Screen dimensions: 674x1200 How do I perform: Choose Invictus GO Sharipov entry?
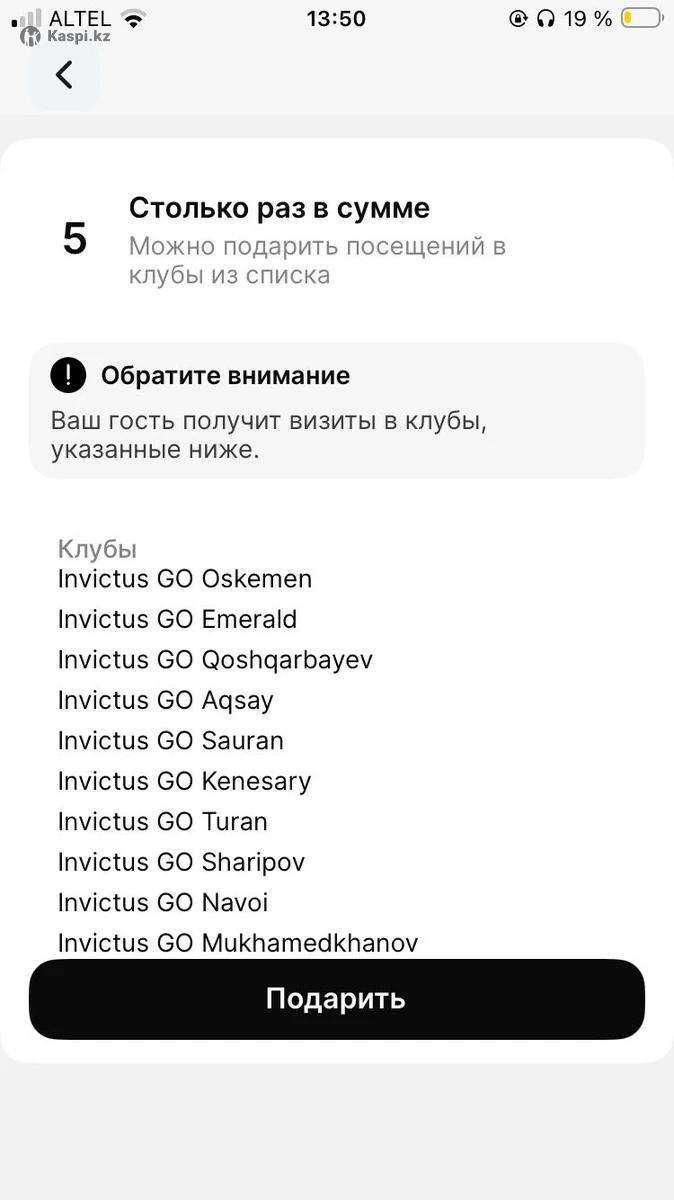pyautogui.click(x=181, y=862)
